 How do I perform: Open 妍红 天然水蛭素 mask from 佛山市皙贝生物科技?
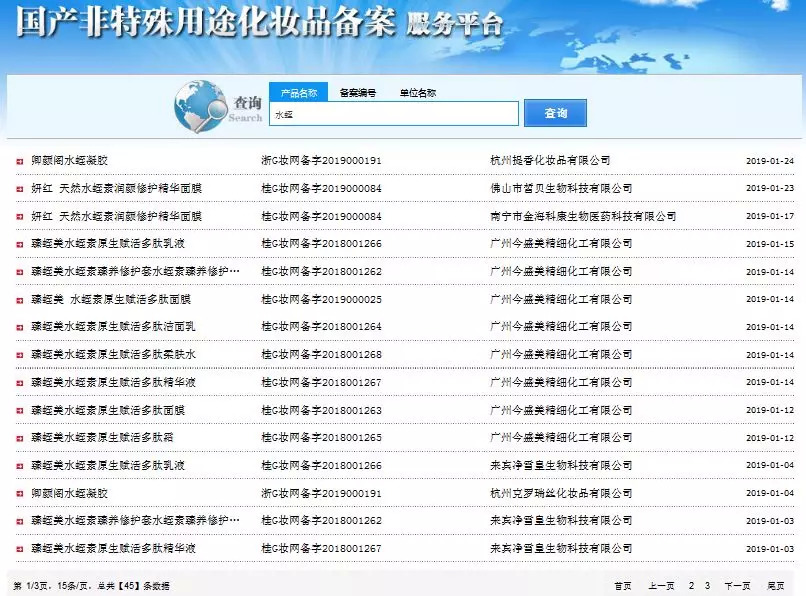(117, 188)
